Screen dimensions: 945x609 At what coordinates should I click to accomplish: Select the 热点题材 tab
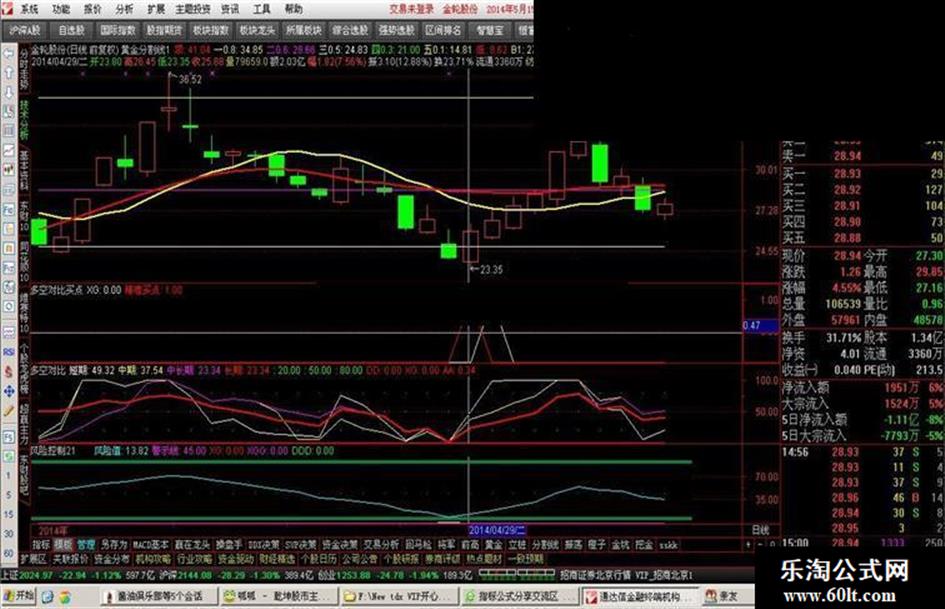483,559
